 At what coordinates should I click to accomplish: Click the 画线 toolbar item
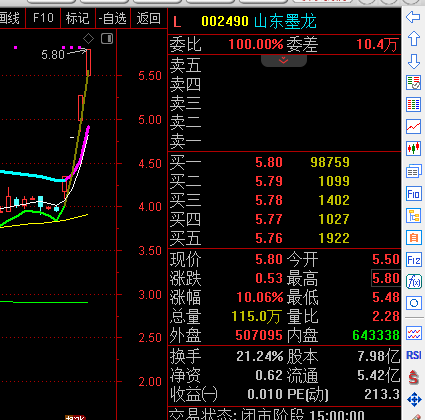tap(9, 18)
